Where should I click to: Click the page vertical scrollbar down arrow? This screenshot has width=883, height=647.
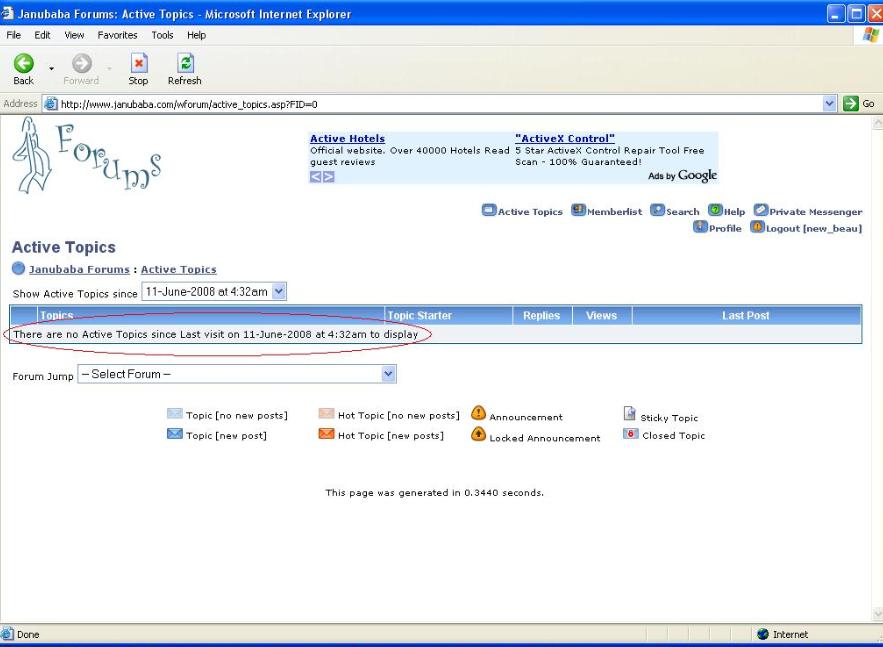pos(877,614)
